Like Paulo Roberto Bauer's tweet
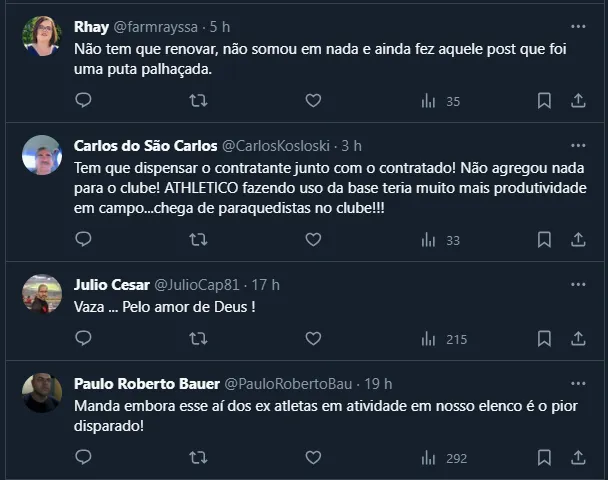Screen dimensions: 608x480 click(x=313, y=458)
